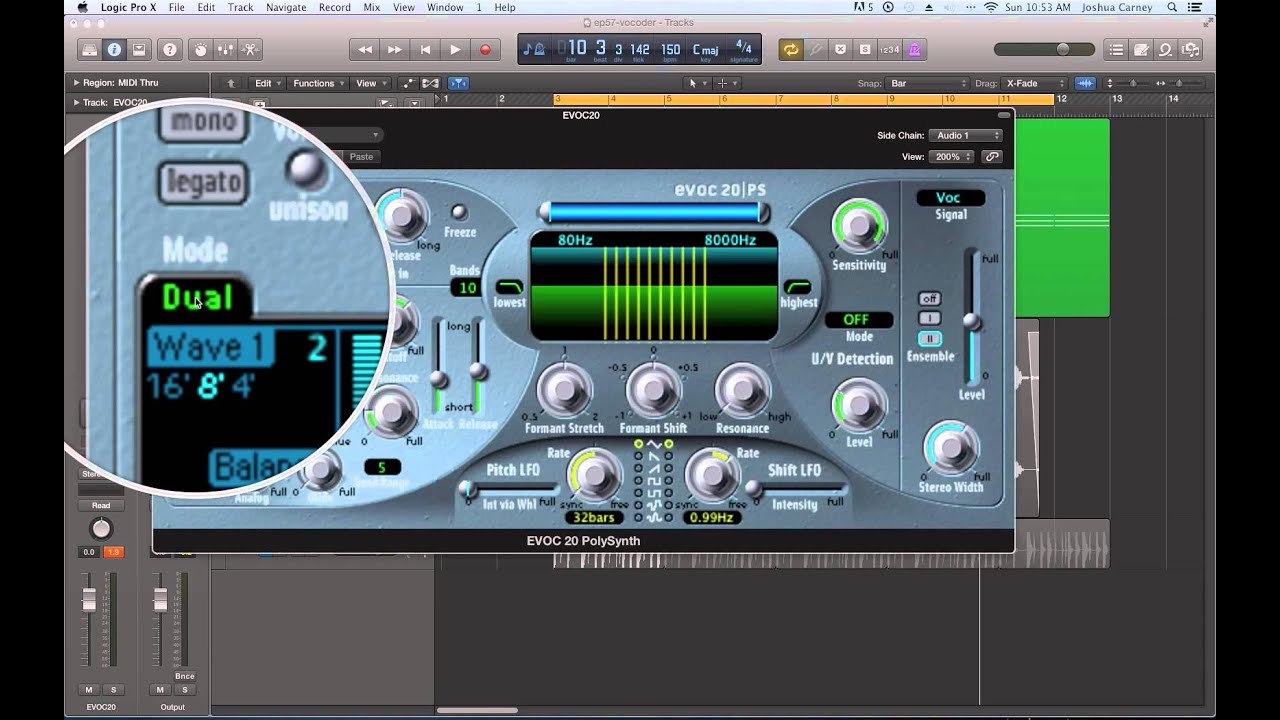
Task: Open the Apple Loops browser icon
Action: 1166,49
